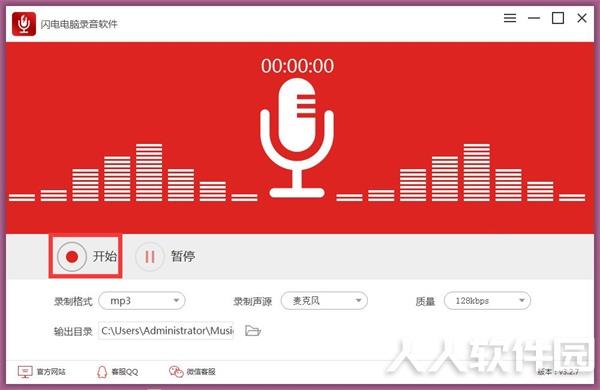
Task: Maximize the recorder window
Action: (558, 18)
